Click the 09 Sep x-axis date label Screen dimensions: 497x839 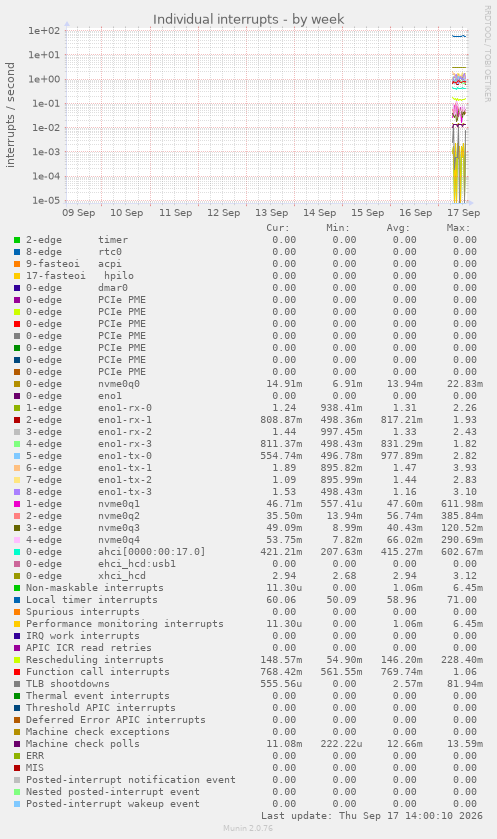coord(79,213)
